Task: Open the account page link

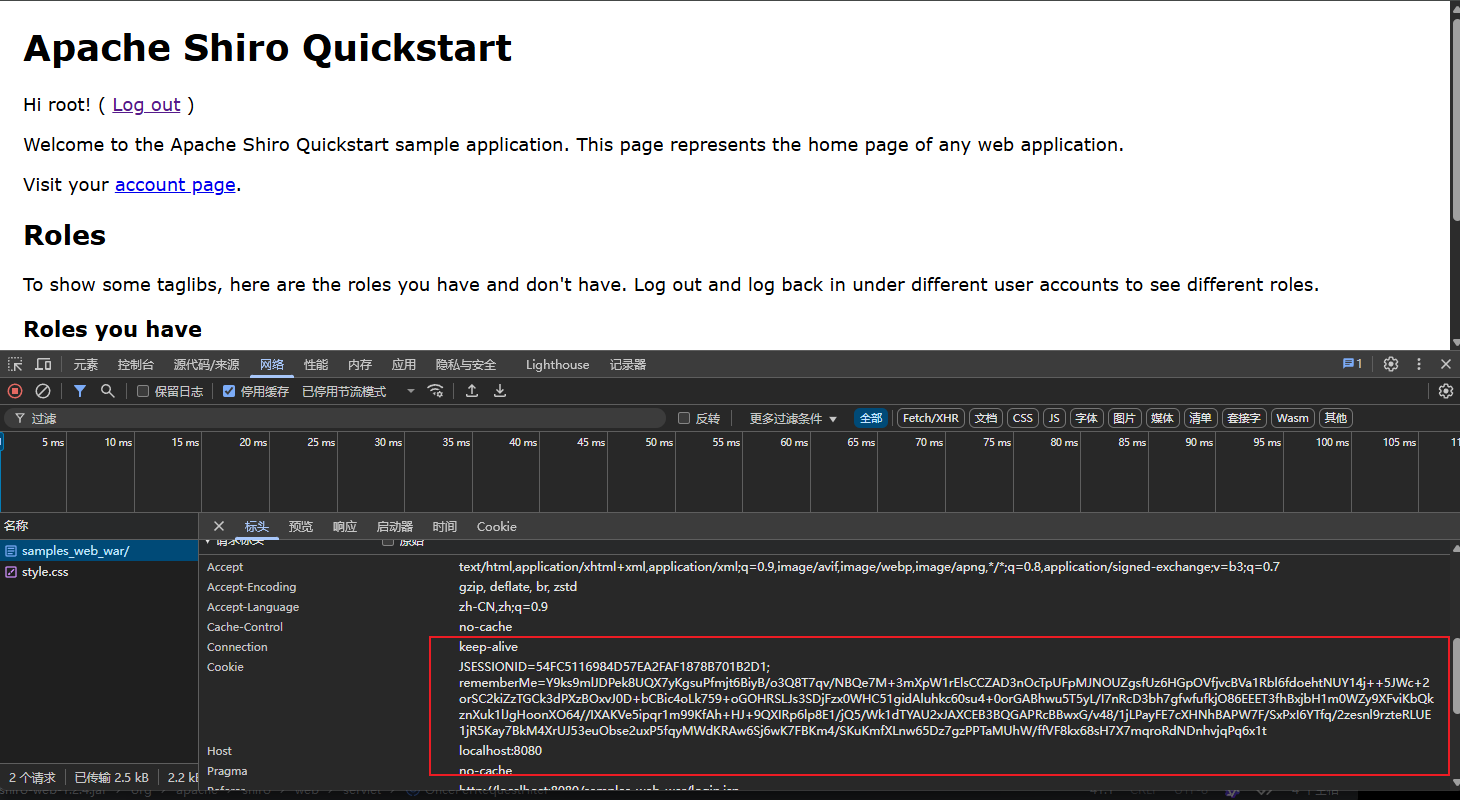Action: [176, 184]
